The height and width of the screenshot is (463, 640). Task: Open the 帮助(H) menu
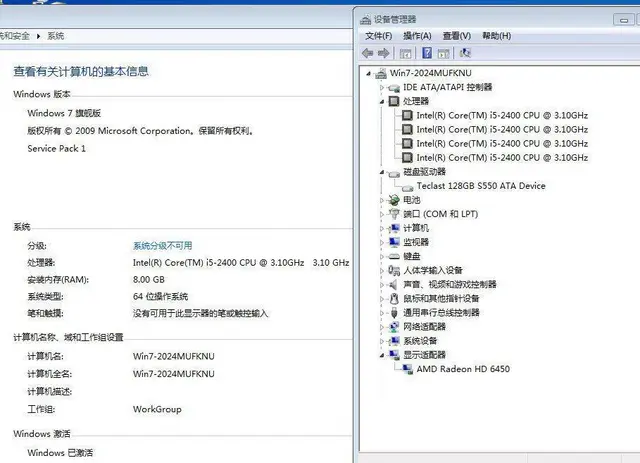[x=496, y=36]
